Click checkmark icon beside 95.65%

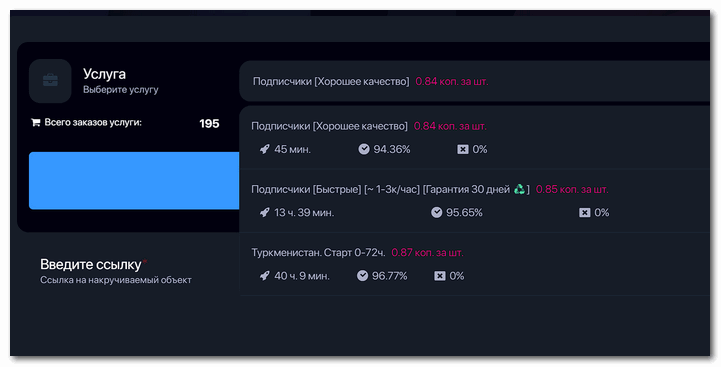pos(436,212)
